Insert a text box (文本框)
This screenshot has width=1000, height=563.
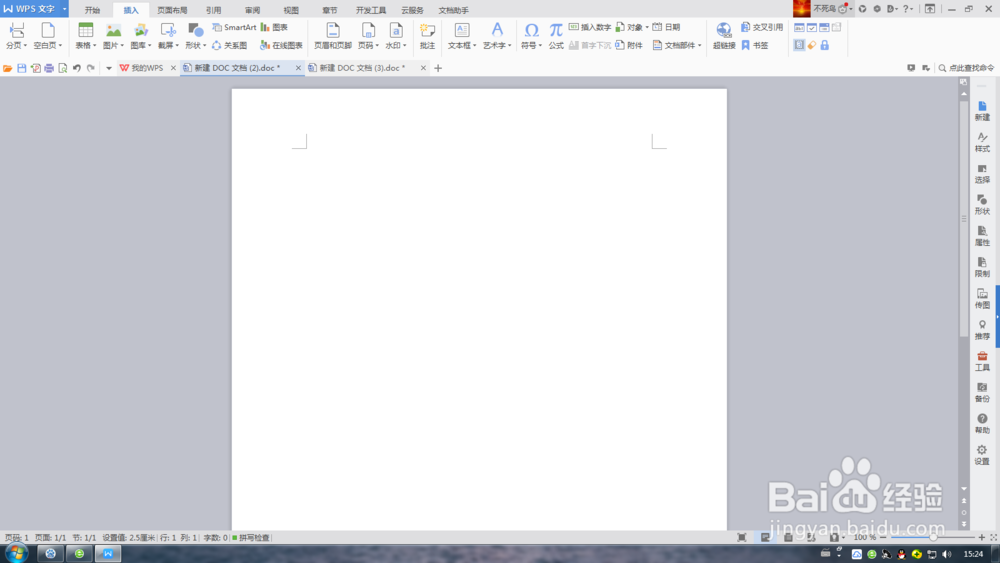tap(462, 35)
